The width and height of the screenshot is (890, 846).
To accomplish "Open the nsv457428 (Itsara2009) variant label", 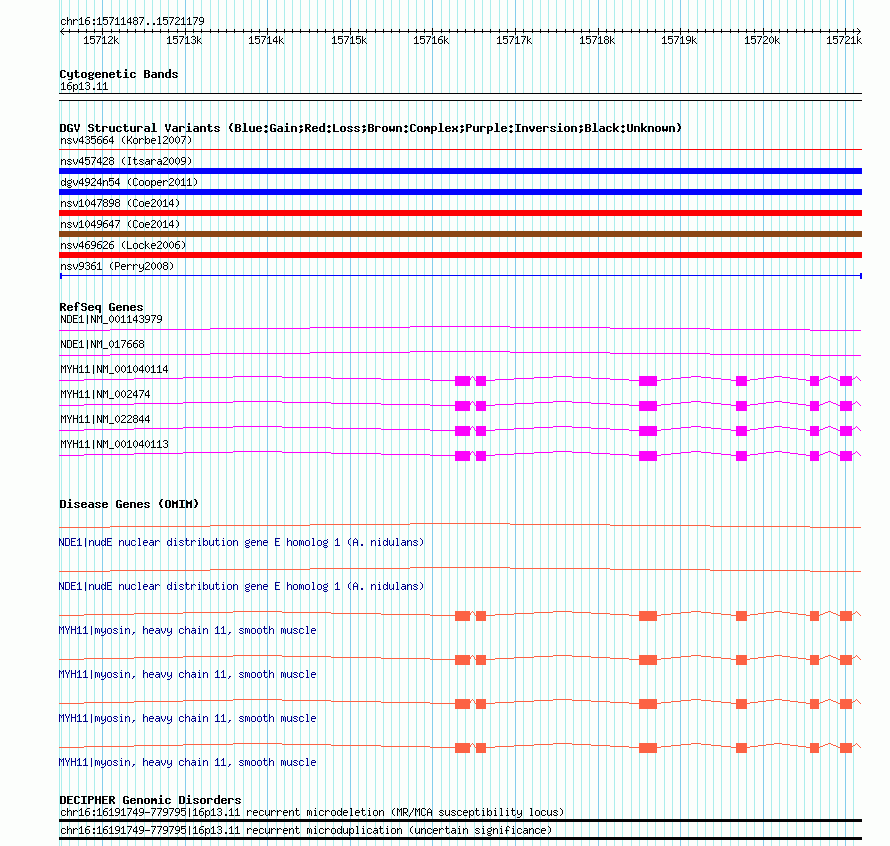I will point(126,161).
